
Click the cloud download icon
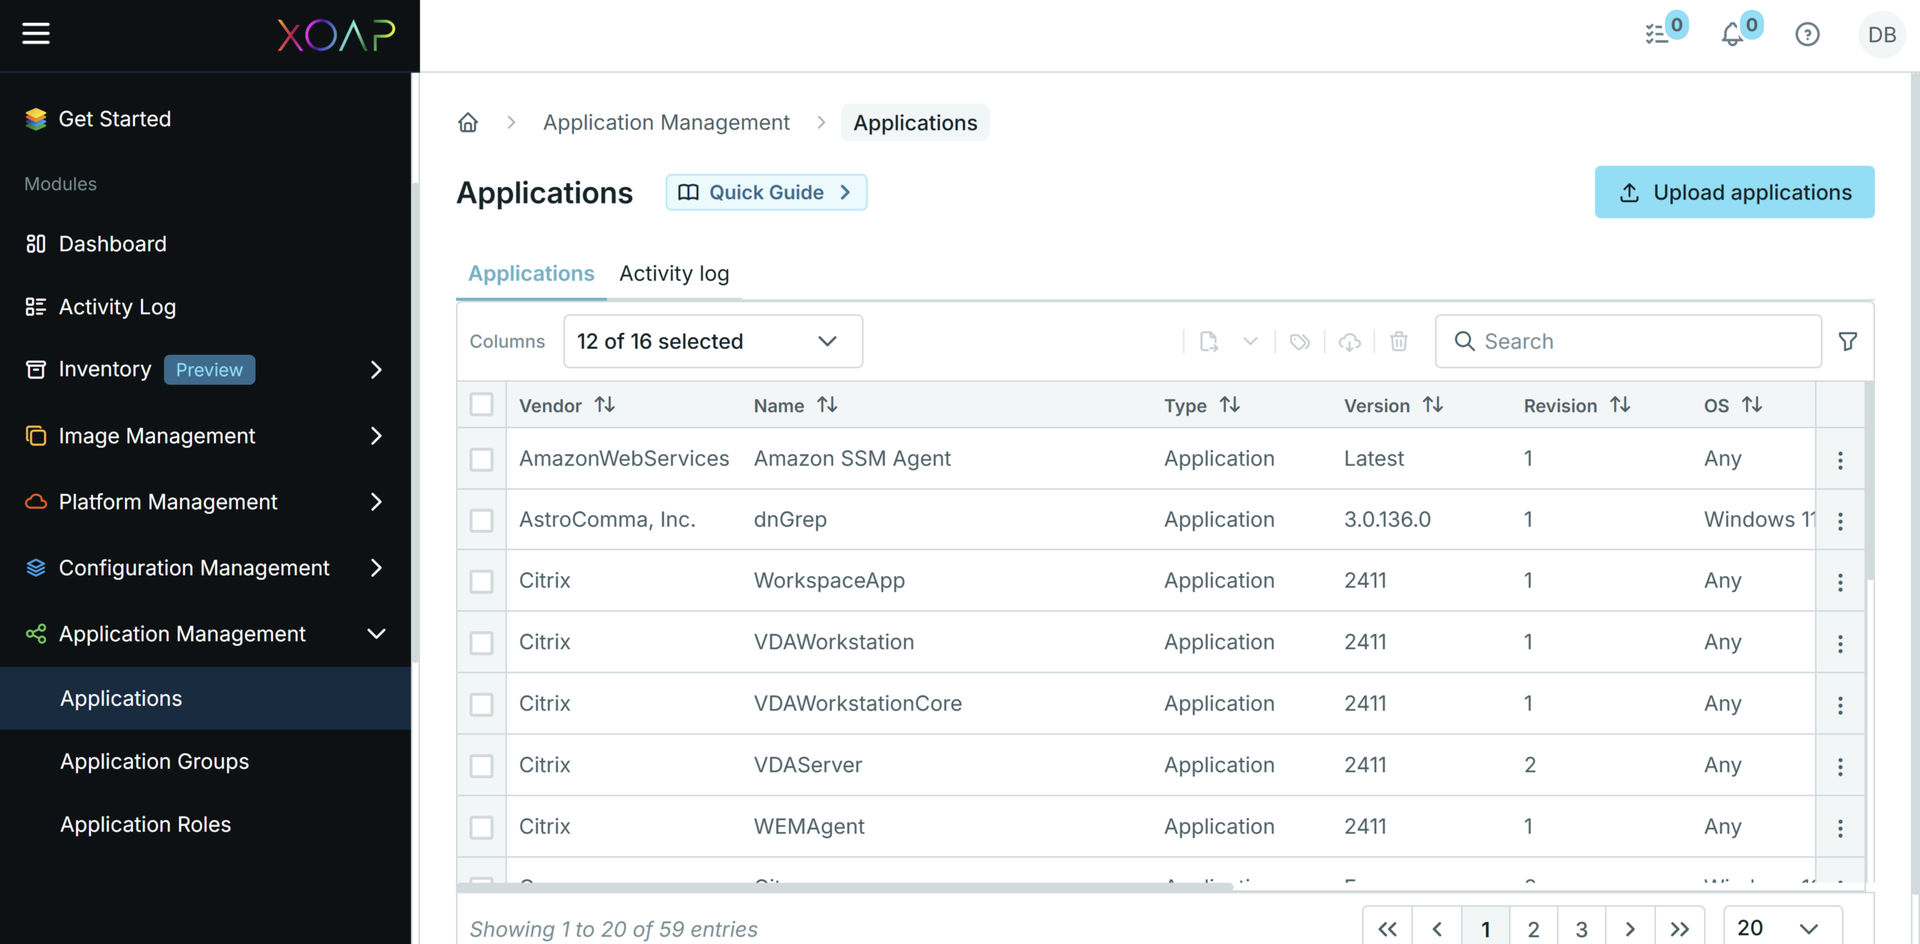[x=1349, y=341]
